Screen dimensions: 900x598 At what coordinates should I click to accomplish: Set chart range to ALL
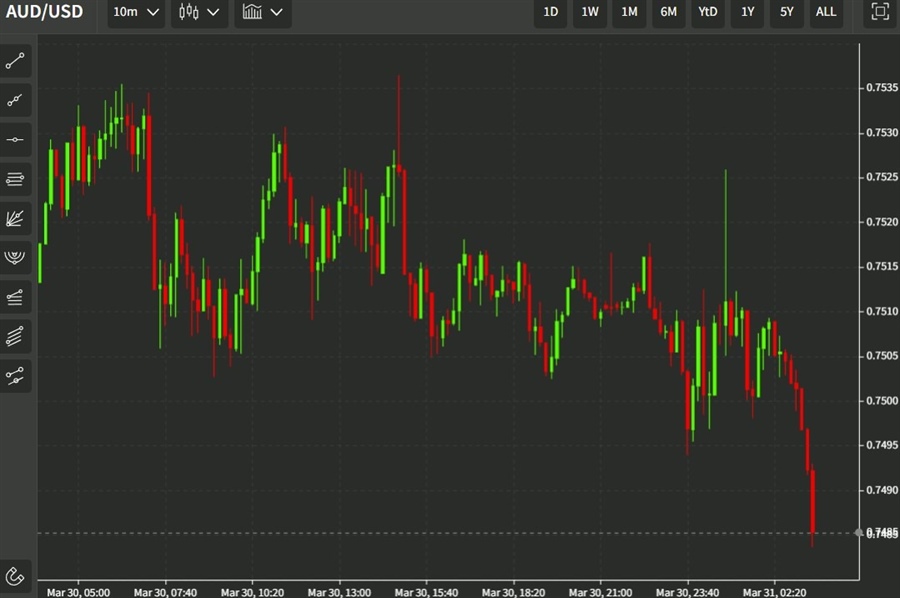[x=826, y=12]
